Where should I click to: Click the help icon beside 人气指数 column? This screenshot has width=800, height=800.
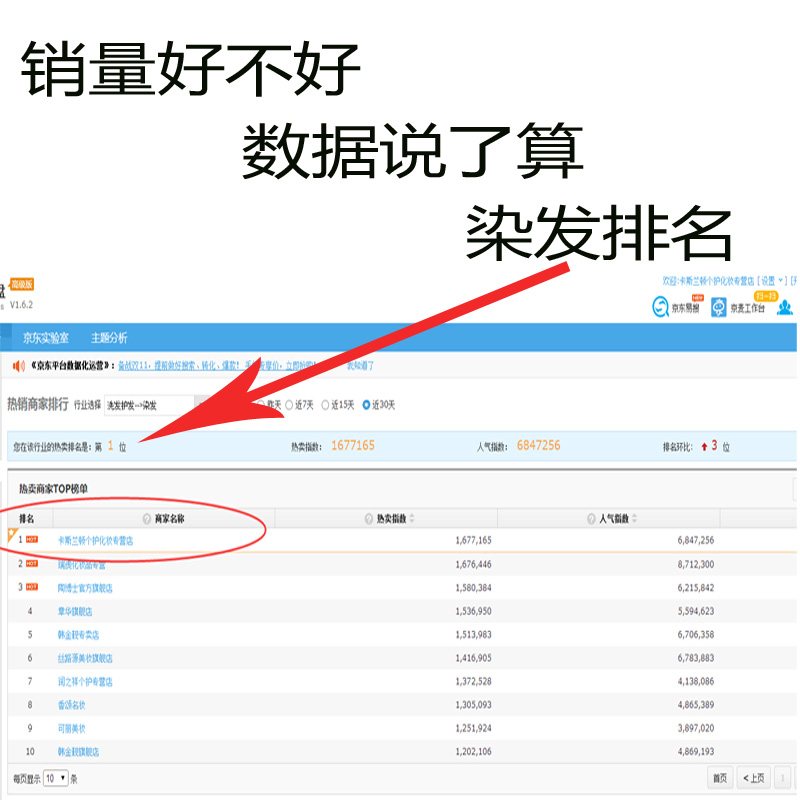[x=591, y=519]
